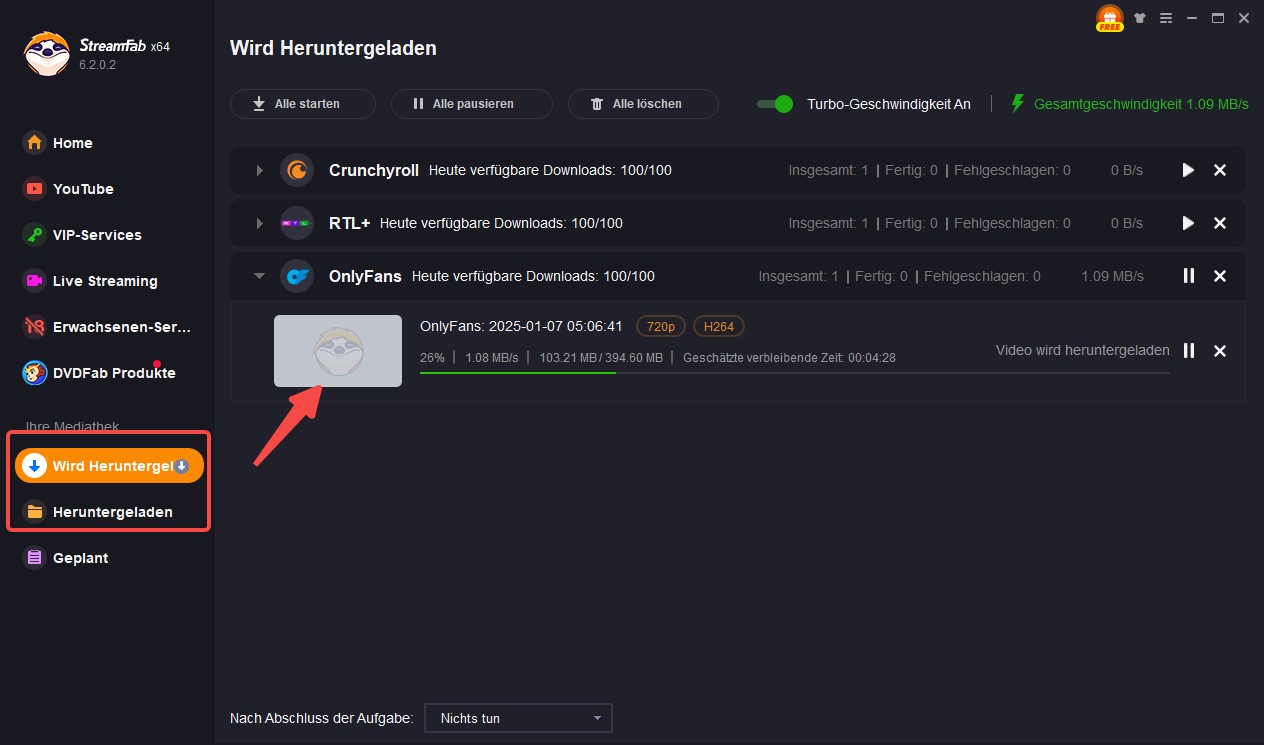Open Live Streaming section
The image size is (1264, 745).
click(107, 281)
